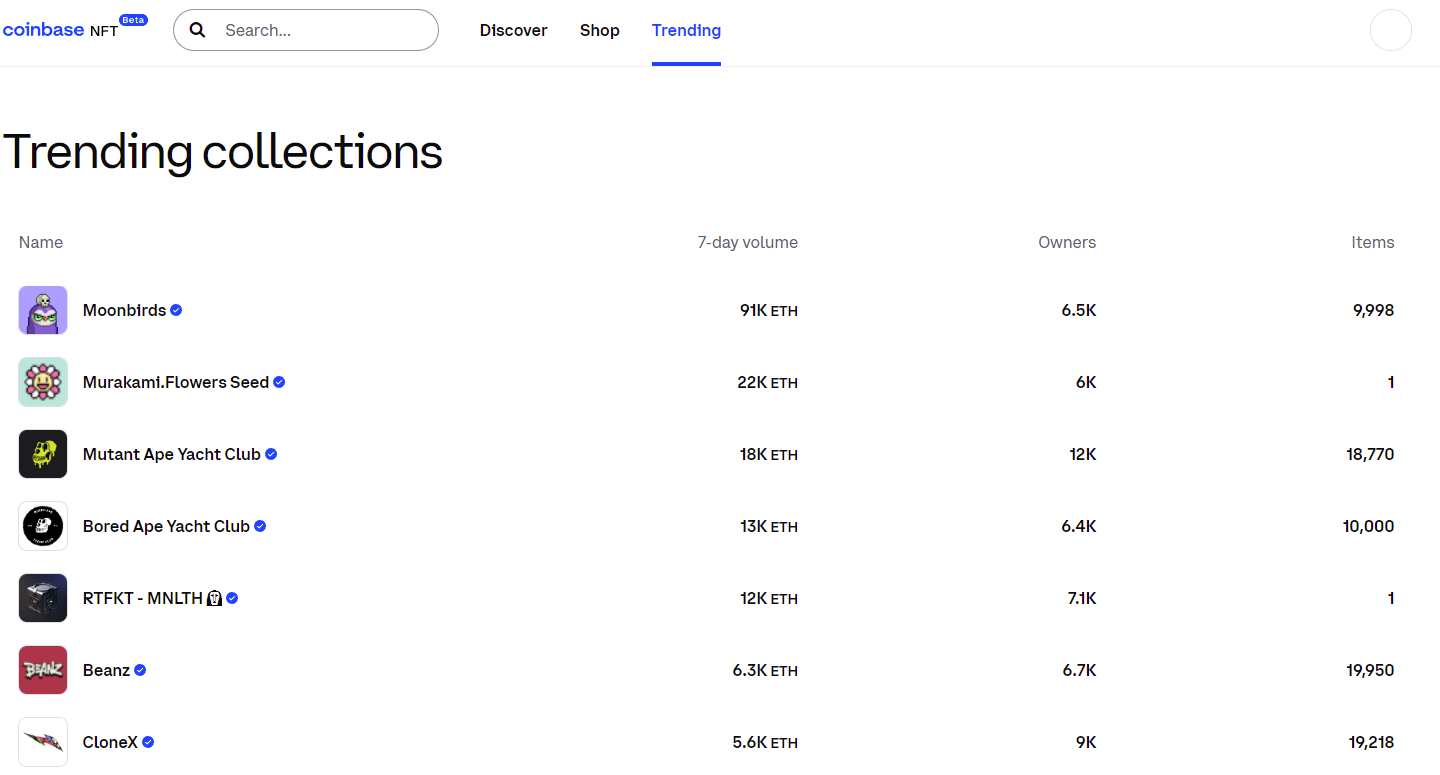Select the Trending tab
The image size is (1440, 775).
[686, 30]
